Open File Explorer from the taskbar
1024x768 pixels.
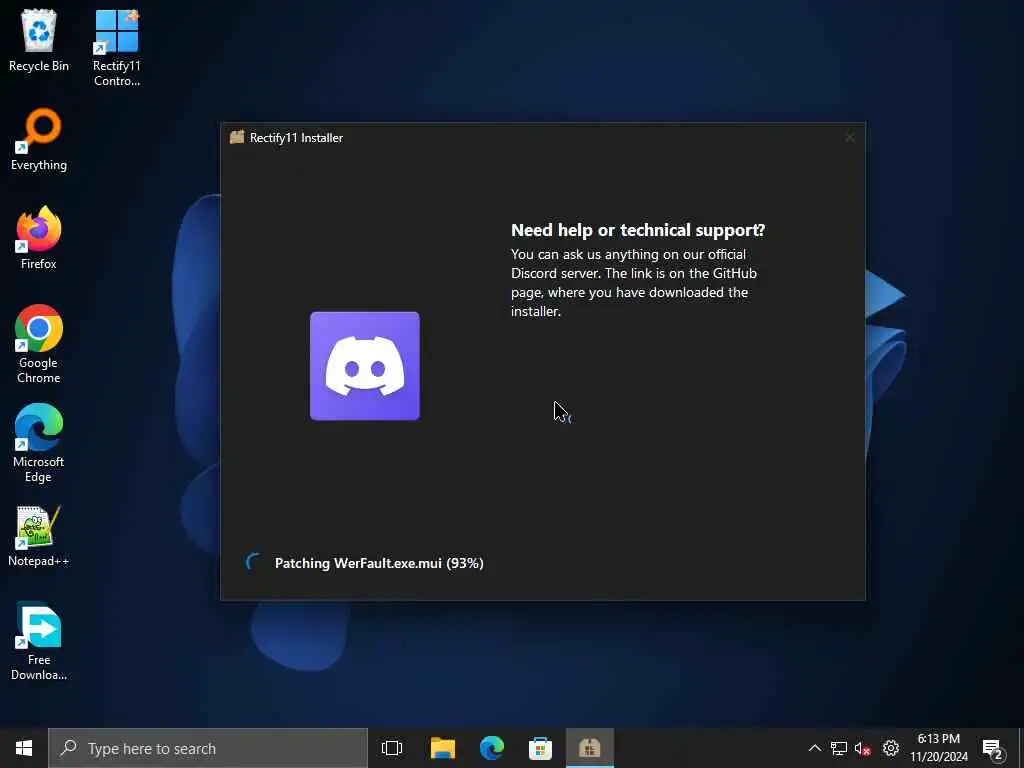point(443,748)
